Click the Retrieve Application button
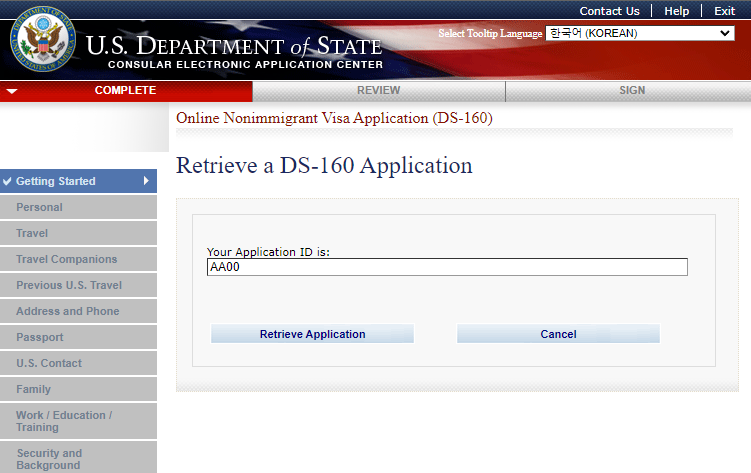Viewport: 751px width, 473px height. (312, 334)
